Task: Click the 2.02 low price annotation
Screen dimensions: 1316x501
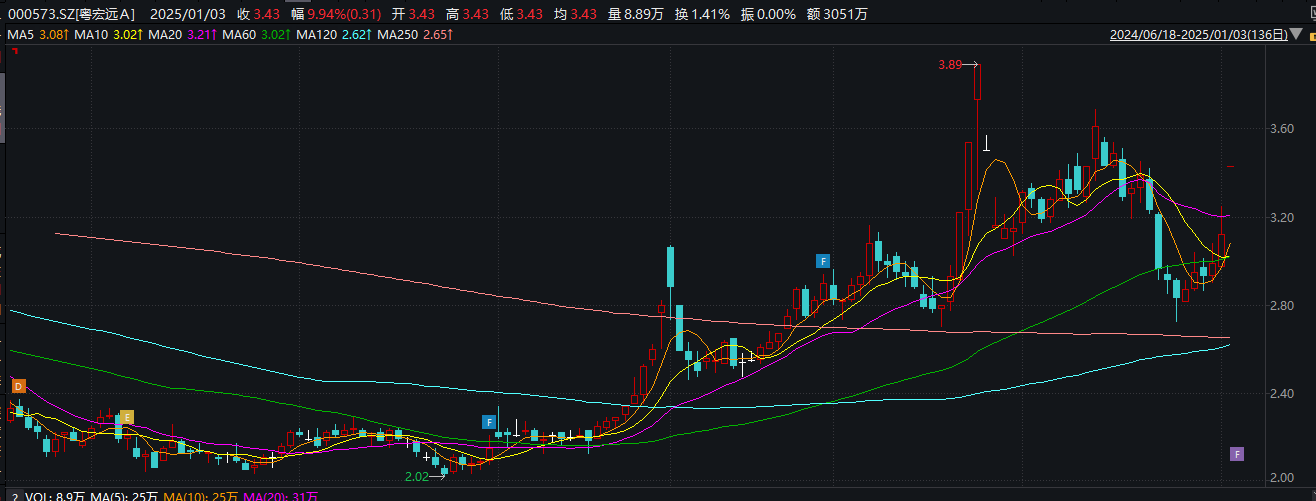Action: 415,477
